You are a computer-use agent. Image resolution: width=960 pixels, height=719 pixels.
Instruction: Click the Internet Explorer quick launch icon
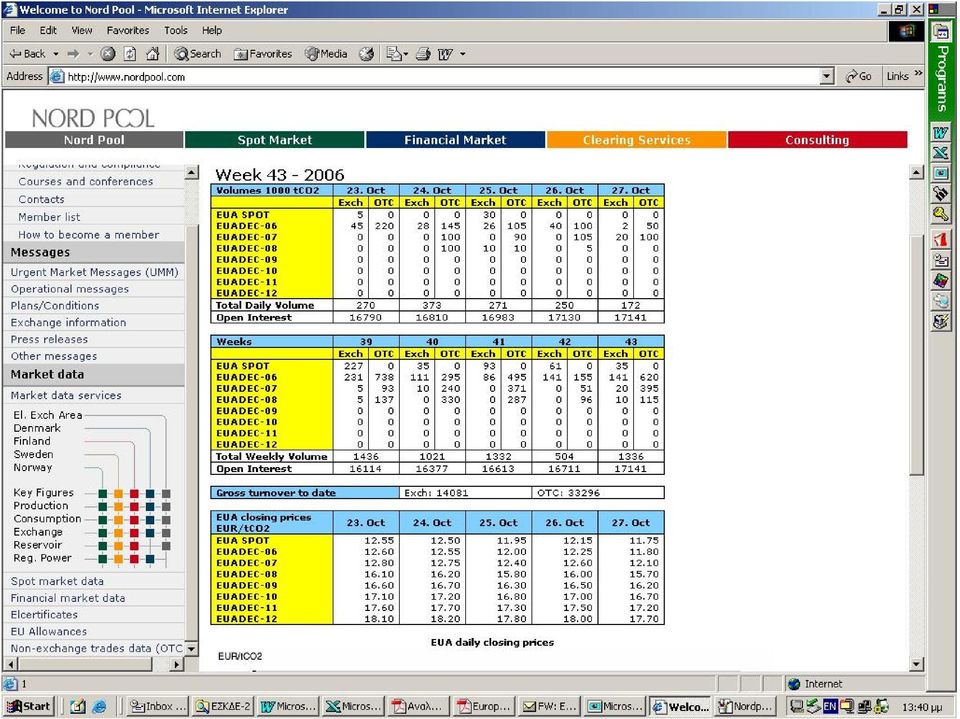click(x=99, y=706)
